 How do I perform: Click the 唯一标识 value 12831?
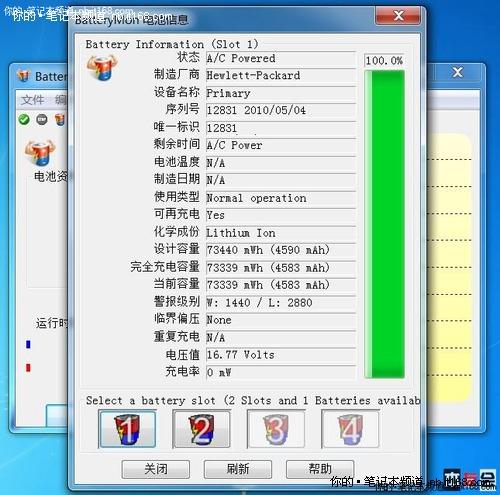tap(281, 128)
